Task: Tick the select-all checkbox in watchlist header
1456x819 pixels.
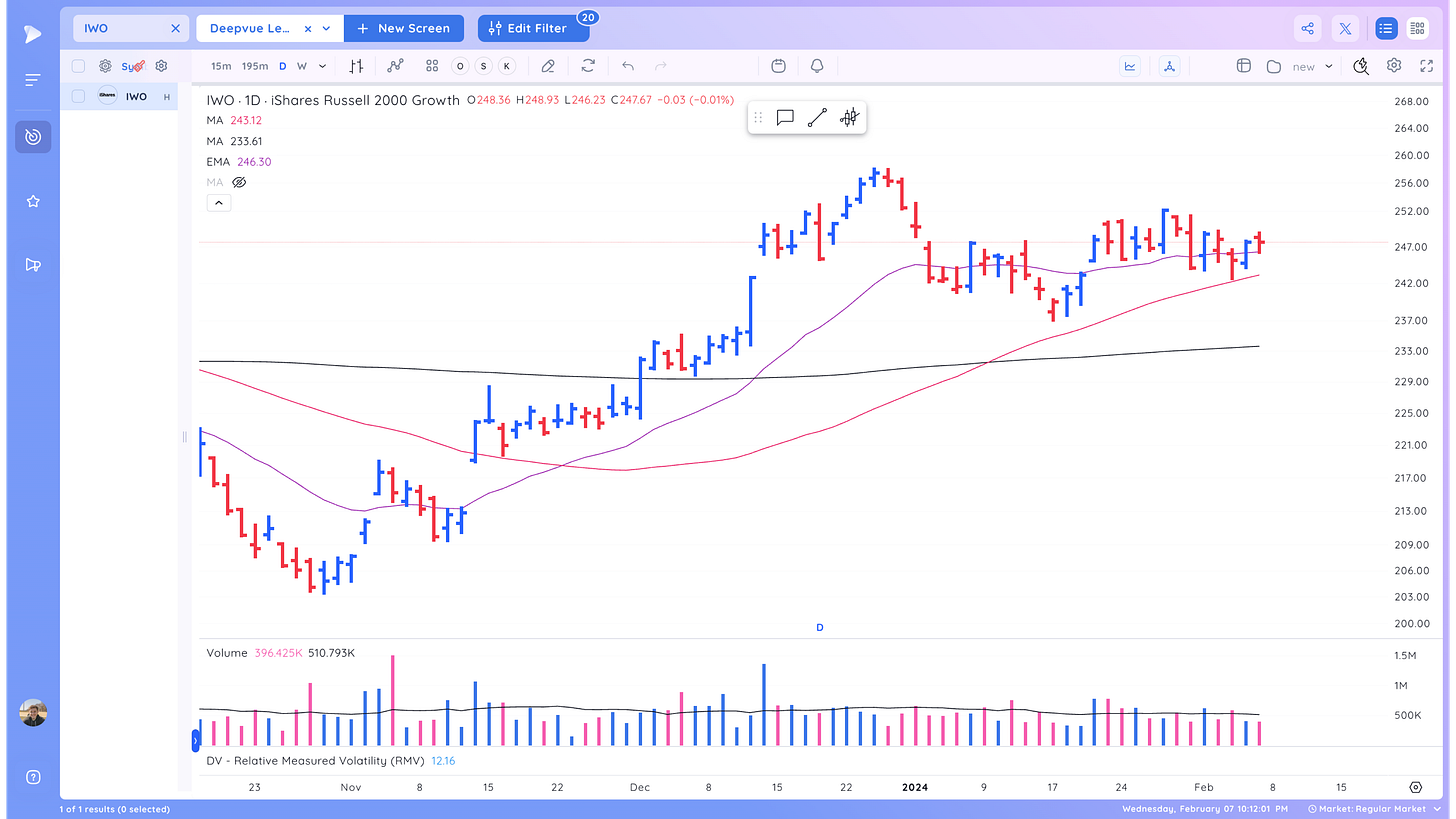Action: coord(78,66)
